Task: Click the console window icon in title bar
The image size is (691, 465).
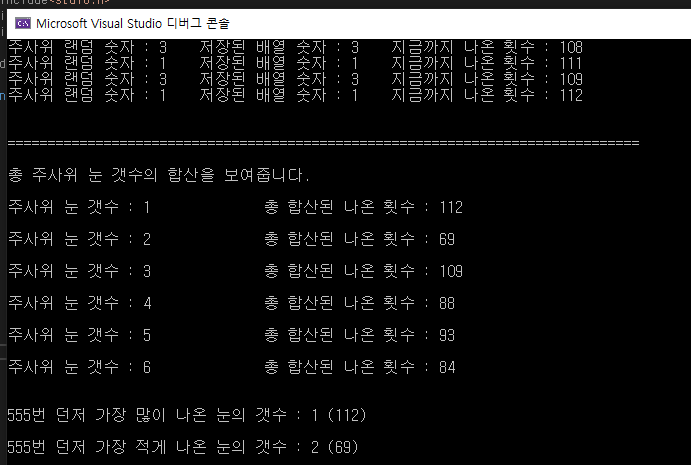Action: [x=23, y=23]
